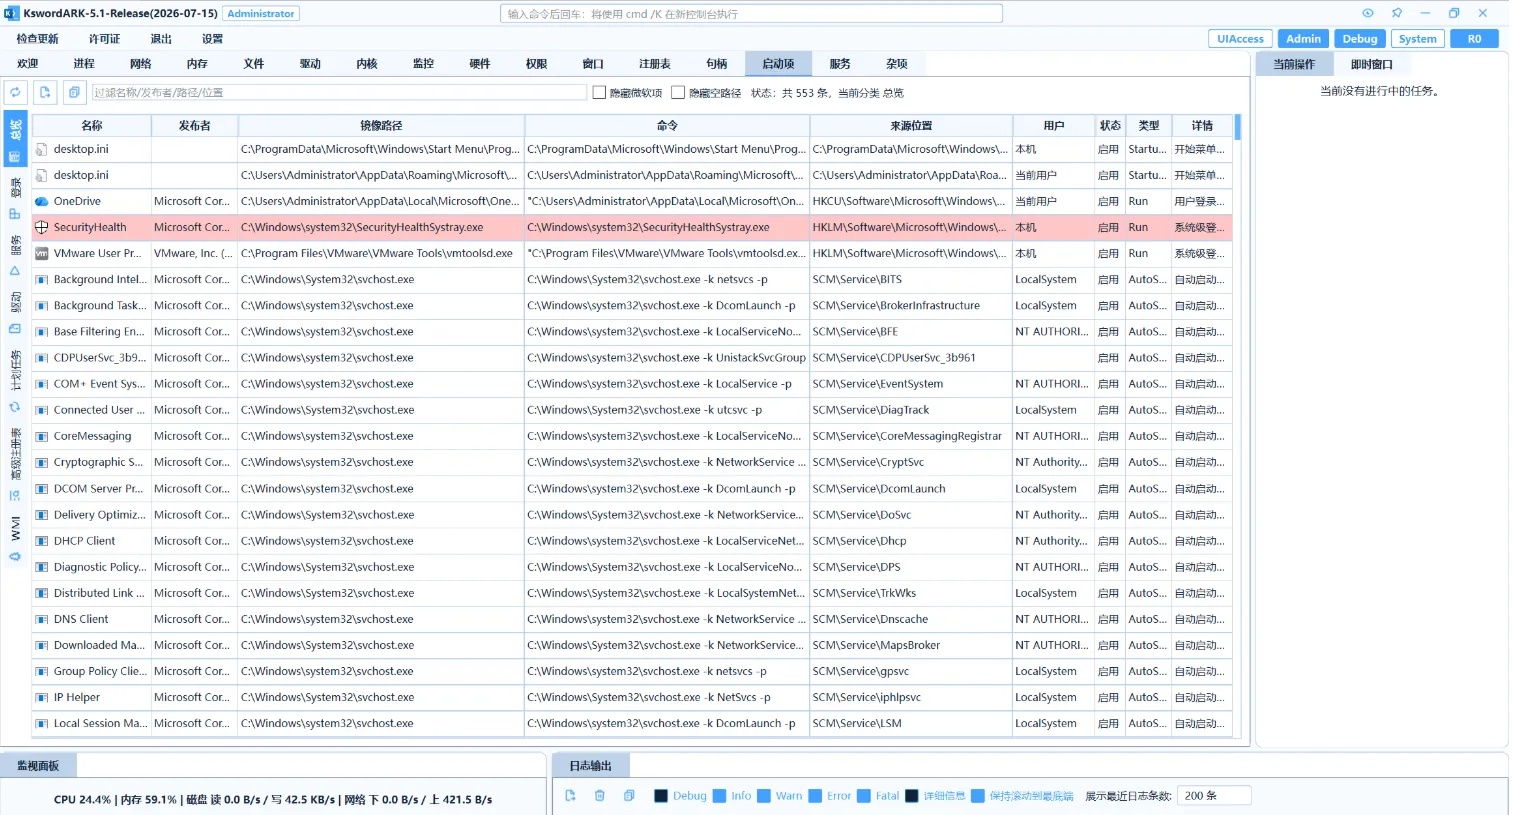This screenshot has height=815, width=1513.
Task: Switch to the 注册表 tab
Action: click(655, 64)
